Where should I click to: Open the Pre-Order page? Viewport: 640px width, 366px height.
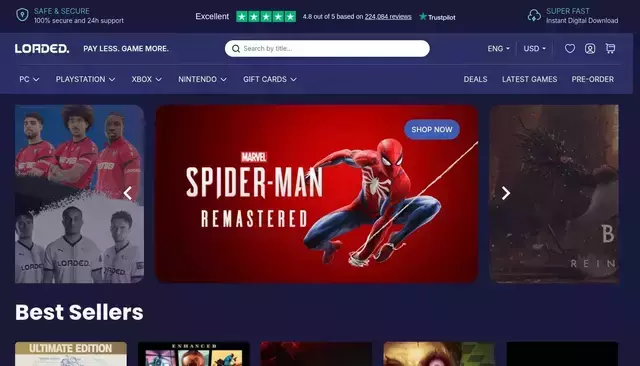tap(593, 79)
